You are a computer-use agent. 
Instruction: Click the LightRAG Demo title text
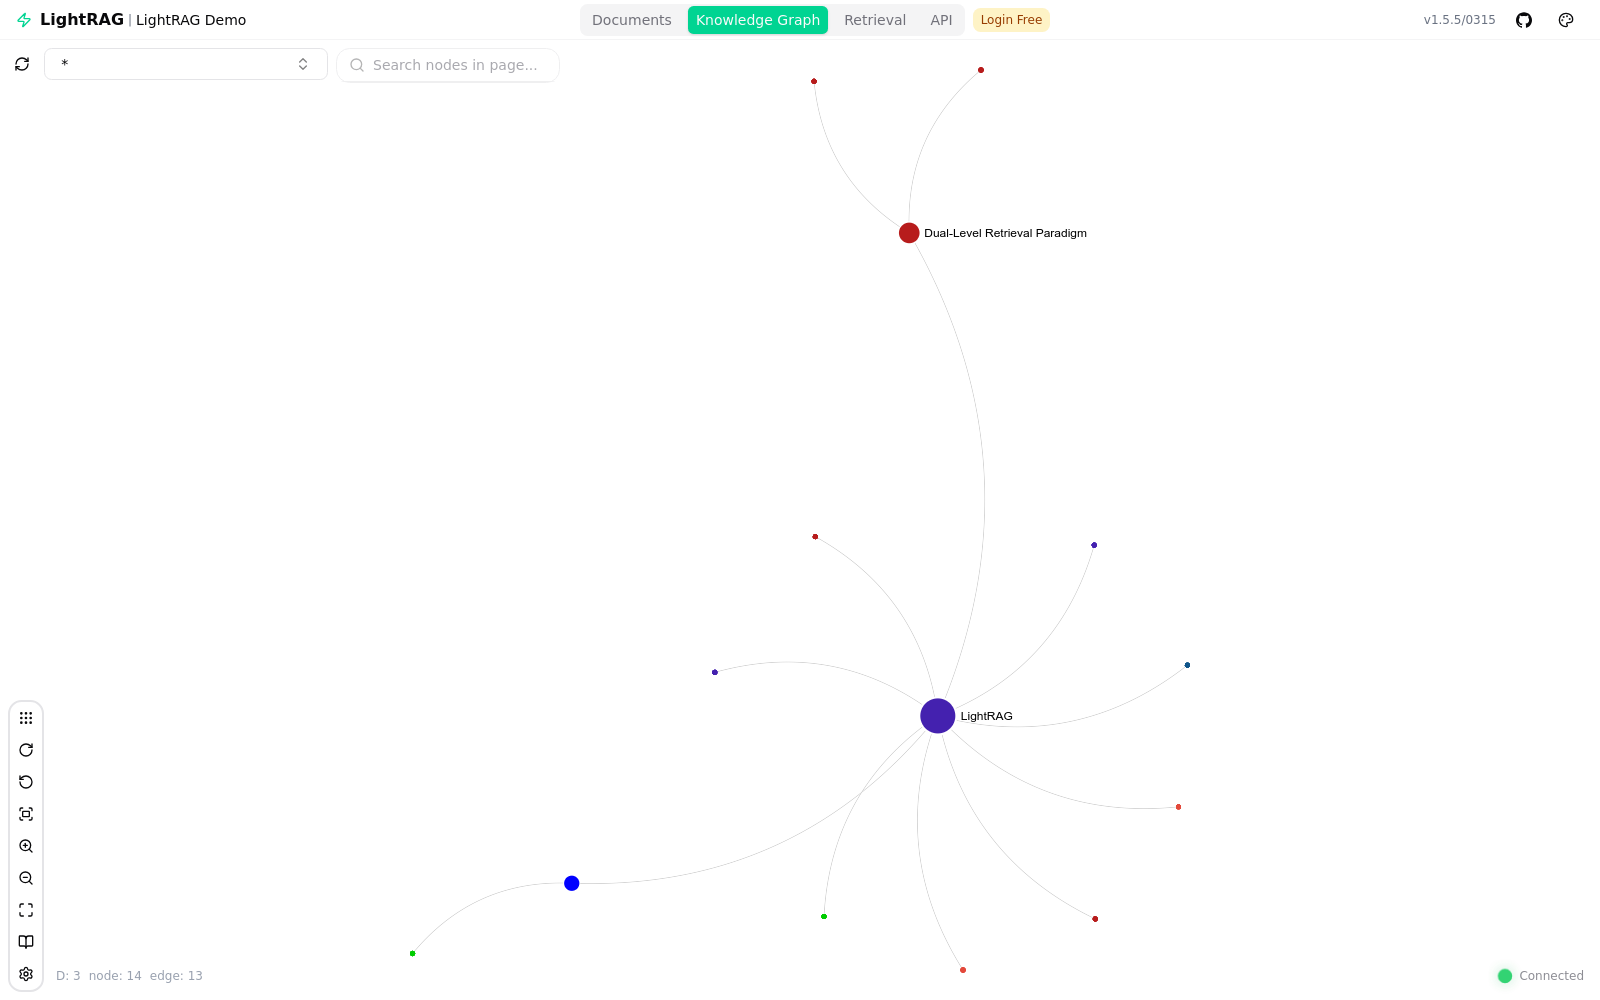click(191, 20)
